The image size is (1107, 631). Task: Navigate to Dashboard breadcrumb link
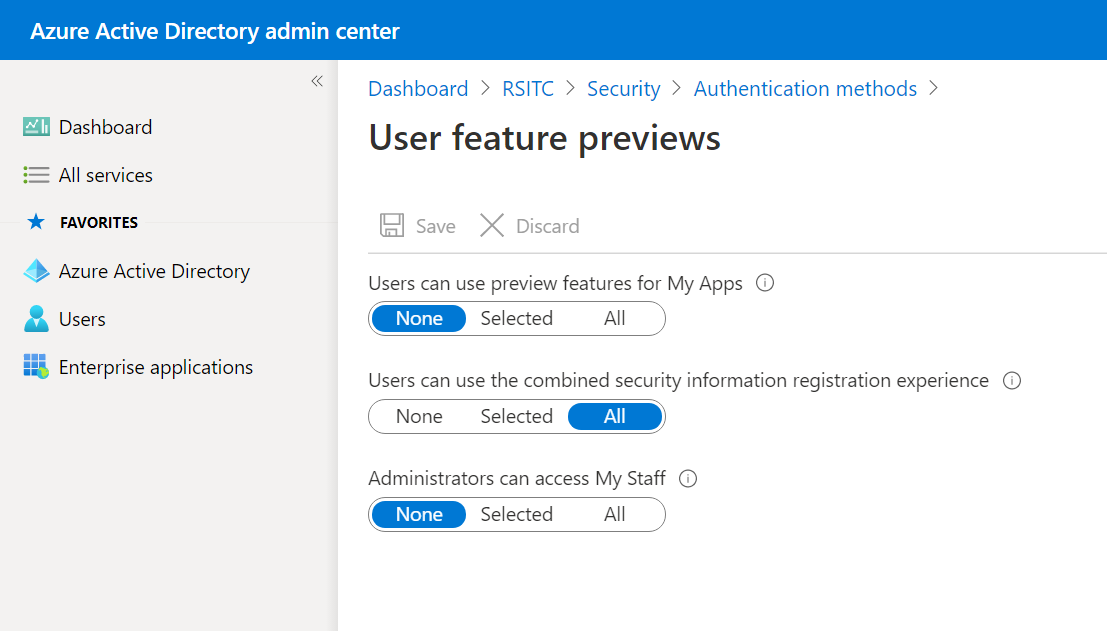pos(418,89)
